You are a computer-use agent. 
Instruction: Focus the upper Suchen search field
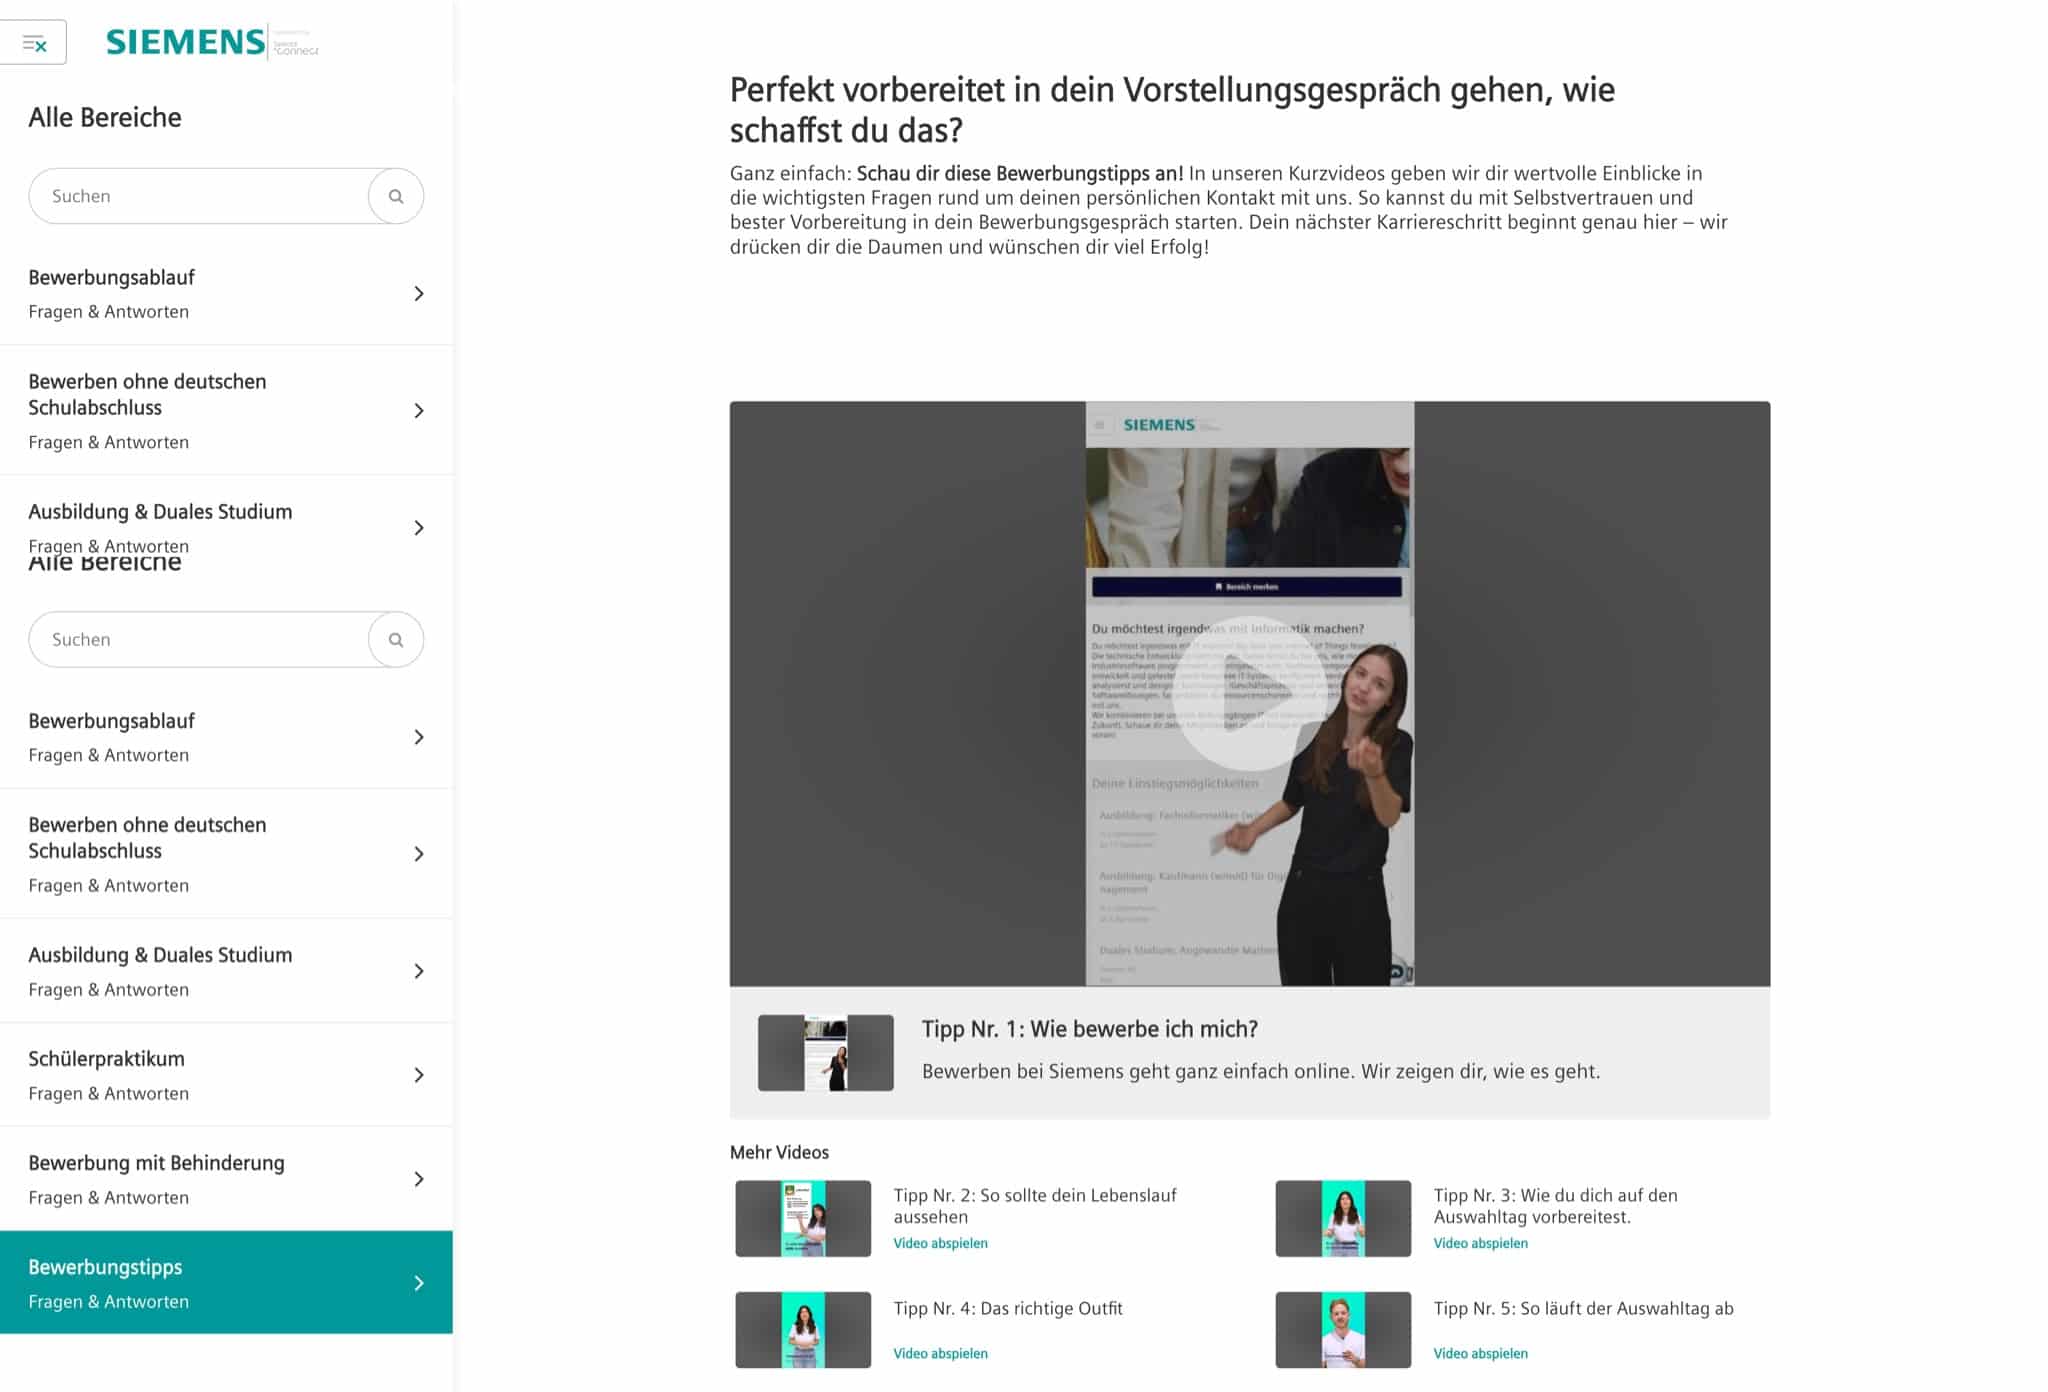[199, 196]
